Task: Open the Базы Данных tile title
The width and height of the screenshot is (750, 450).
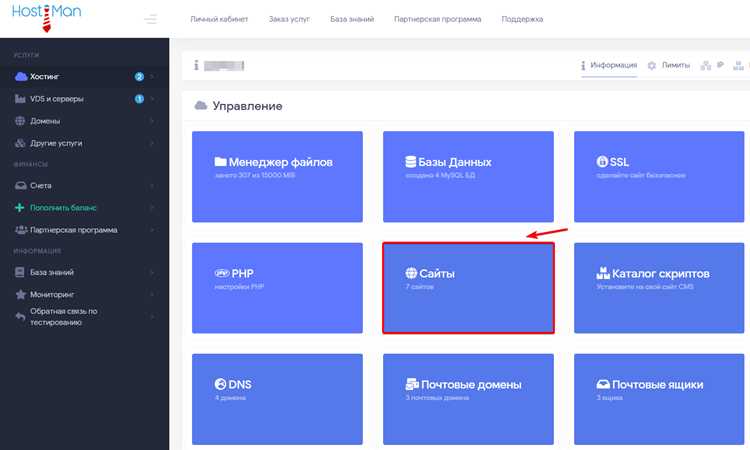Action: pos(455,162)
